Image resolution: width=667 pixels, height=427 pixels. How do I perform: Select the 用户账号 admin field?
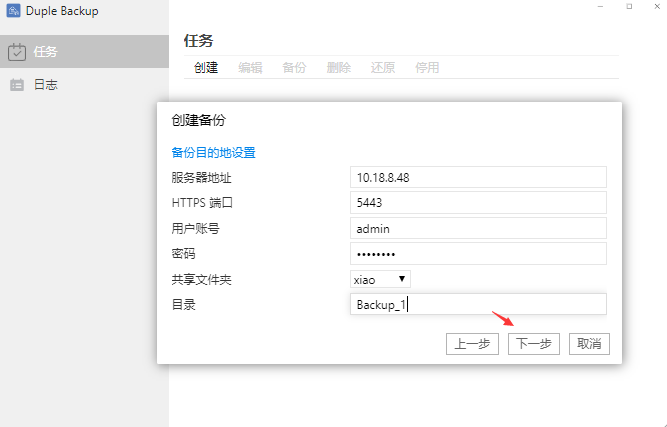click(x=478, y=229)
